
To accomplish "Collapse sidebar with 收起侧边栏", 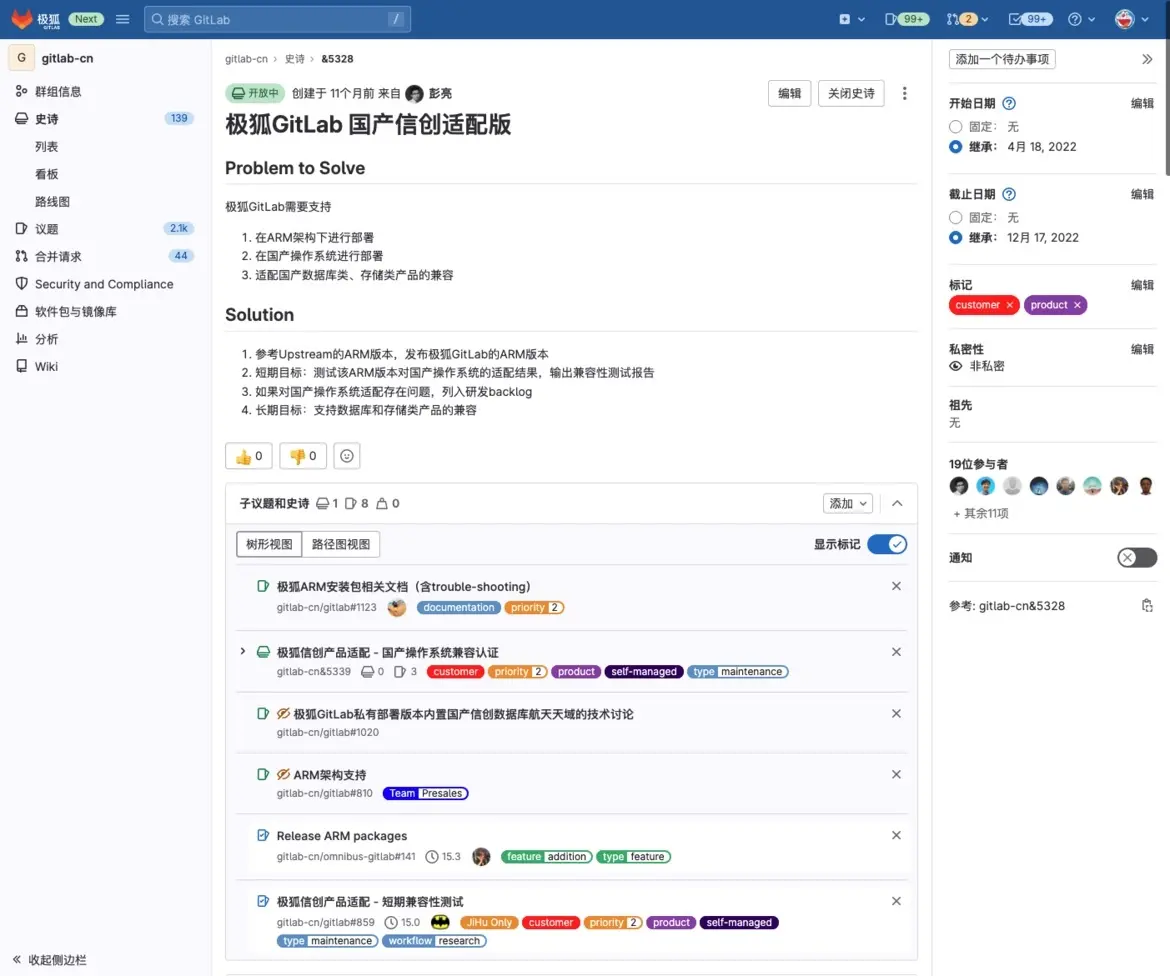I will point(49,960).
